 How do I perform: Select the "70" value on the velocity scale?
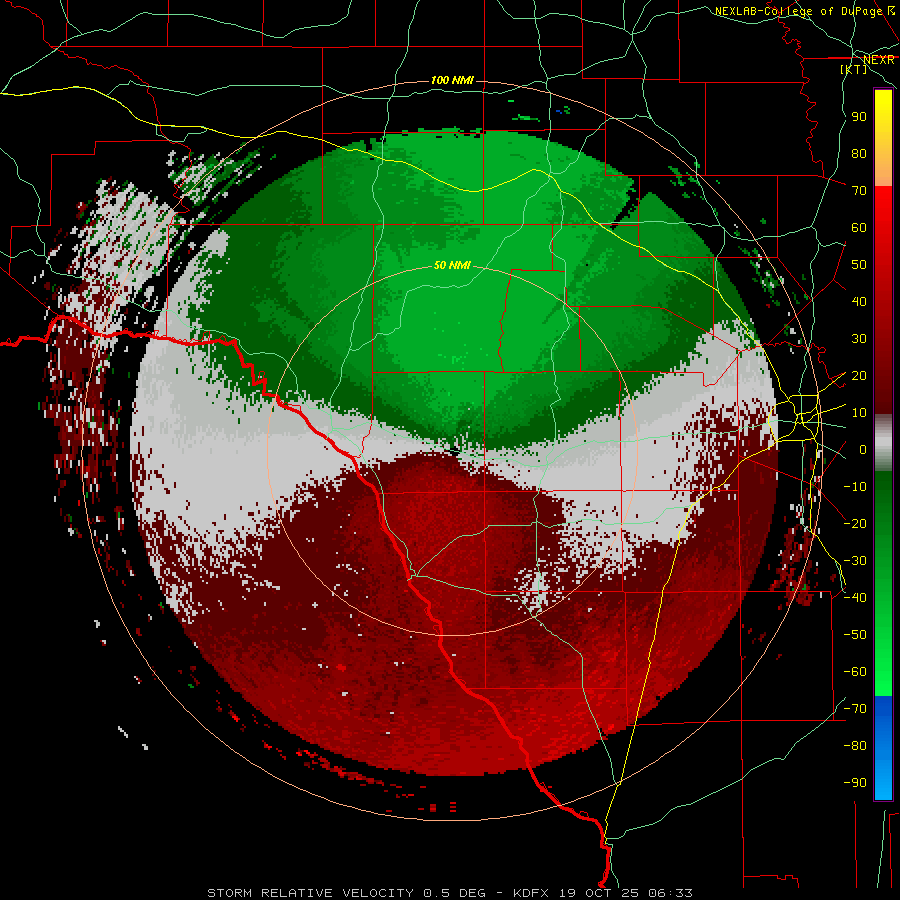click(859, 191)
